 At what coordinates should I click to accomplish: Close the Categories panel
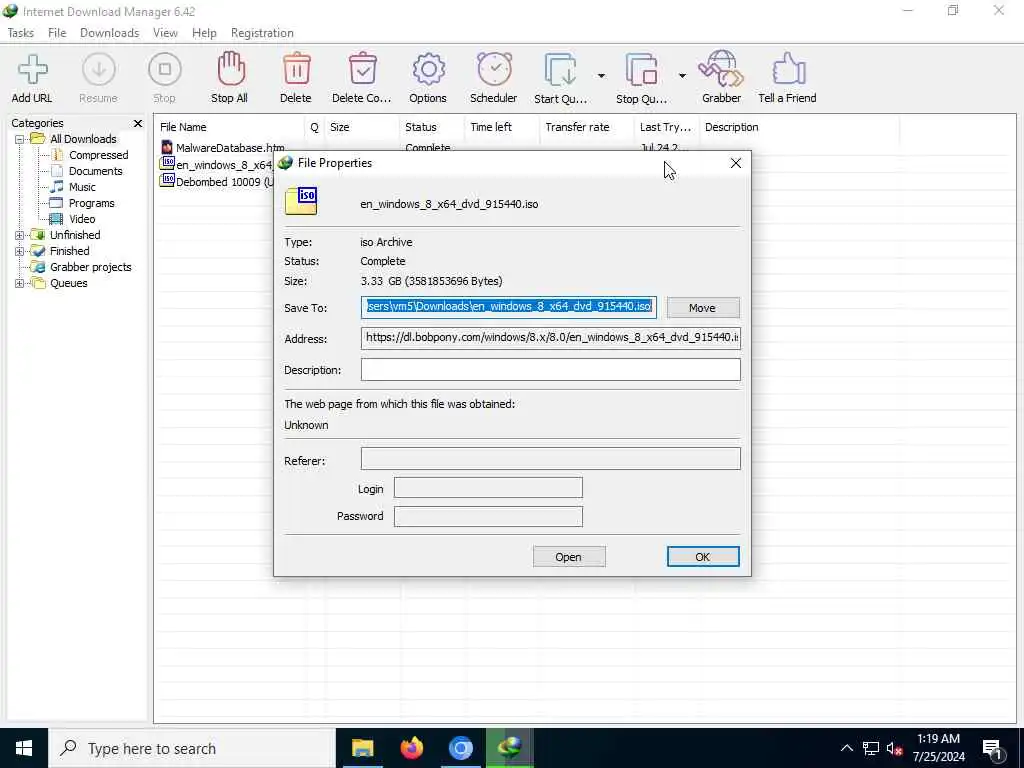pos(138,123)
